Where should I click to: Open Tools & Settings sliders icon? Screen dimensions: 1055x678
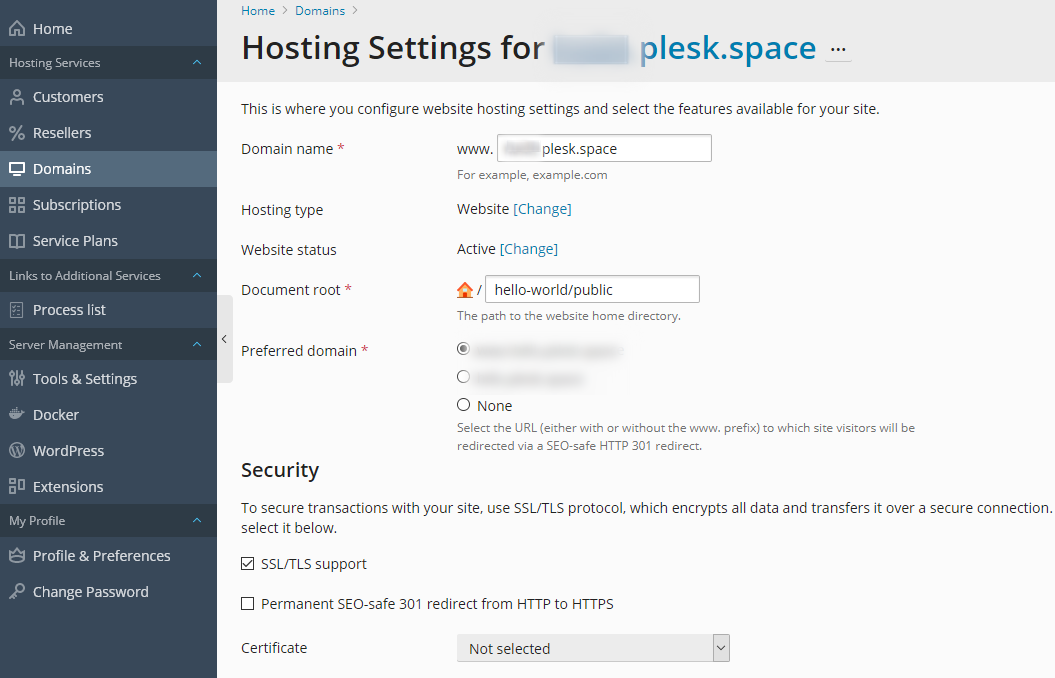(17, 378)
